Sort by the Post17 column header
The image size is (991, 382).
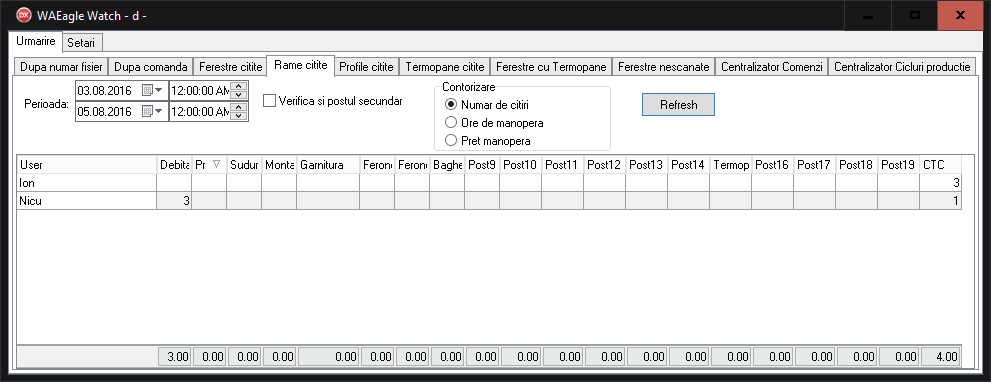(x=815, y=164)
